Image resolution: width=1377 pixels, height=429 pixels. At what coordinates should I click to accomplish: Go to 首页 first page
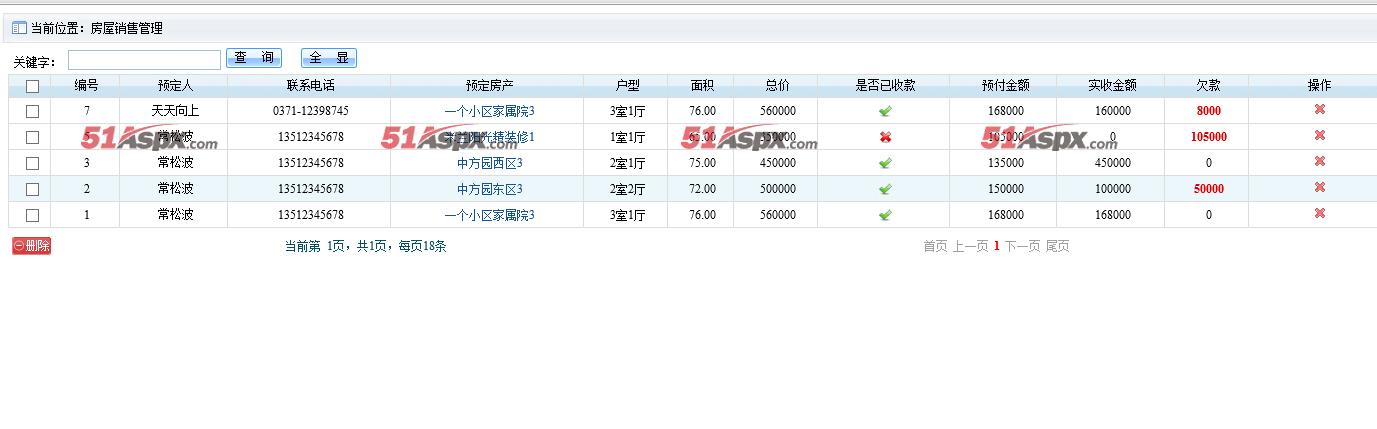pyautogui.click(x=935, y=246)
